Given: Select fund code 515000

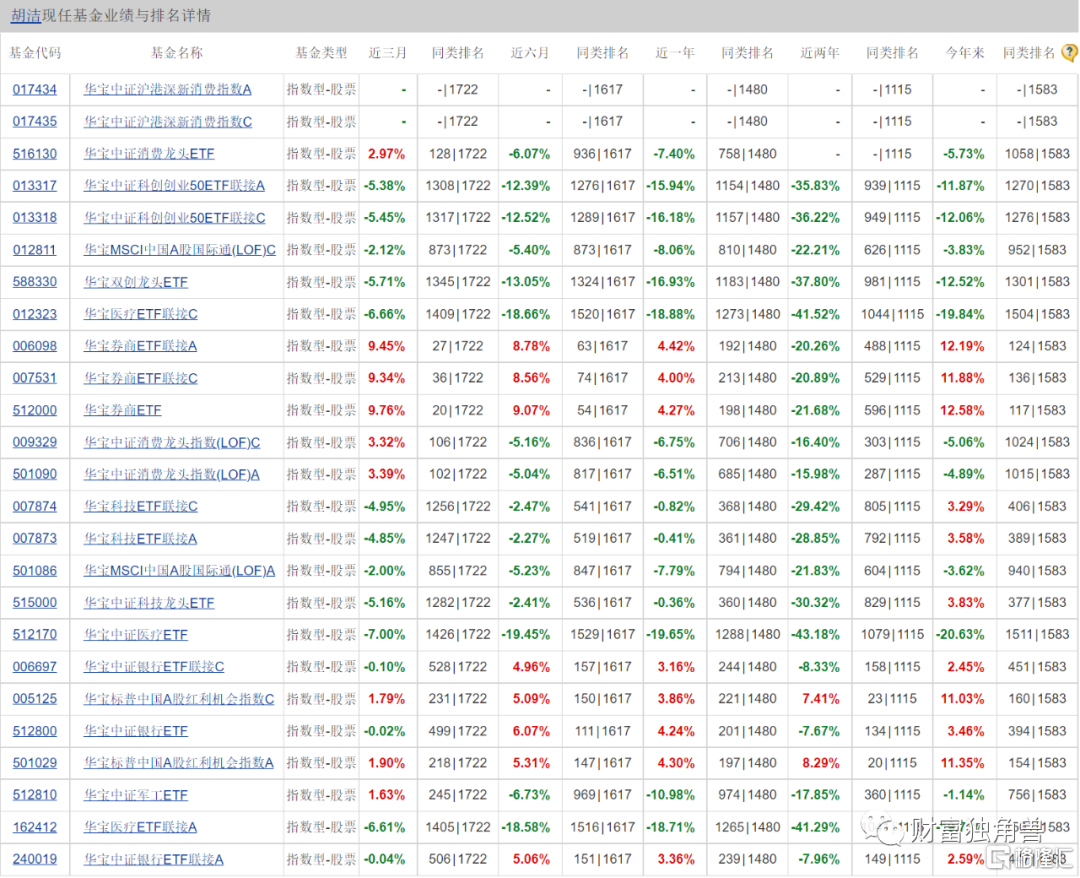Looking at the screenshot, I should [34, 603].
